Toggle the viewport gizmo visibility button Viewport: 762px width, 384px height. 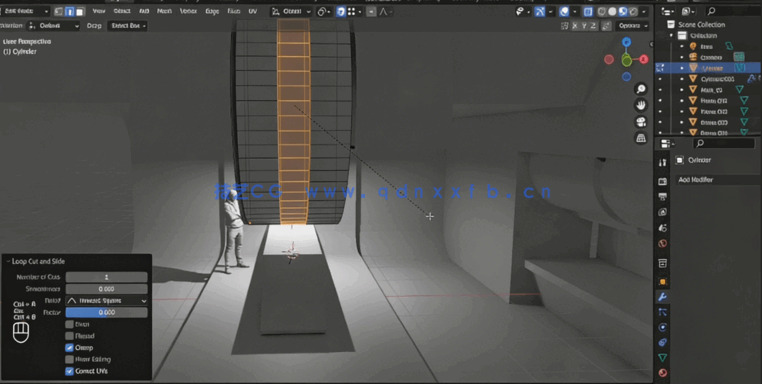click(540, 11)
